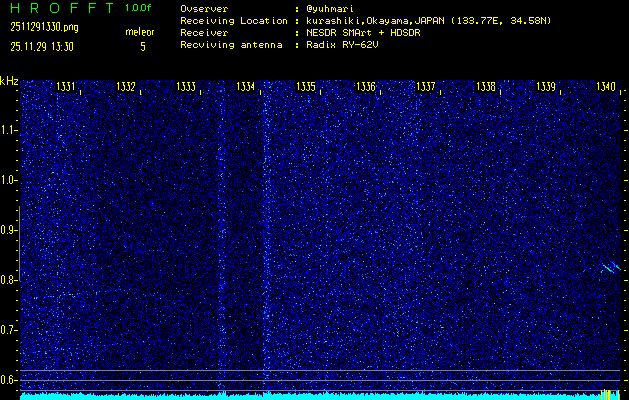The width and height of the screenshot is (629, 400).
Task: Click the date stamp 25.11.29 13:30
Action: (42, 47)
